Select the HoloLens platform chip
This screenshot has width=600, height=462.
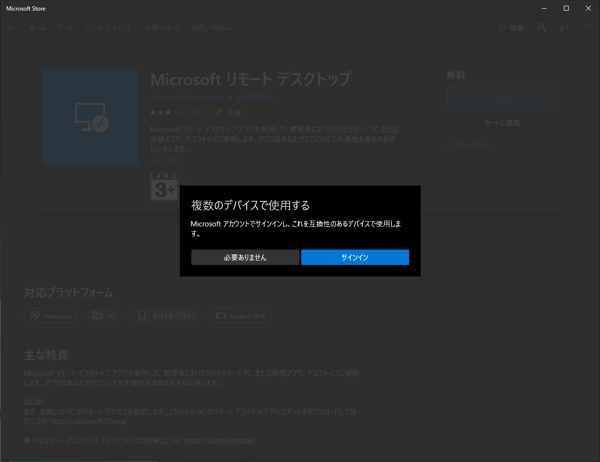[51, 316]
